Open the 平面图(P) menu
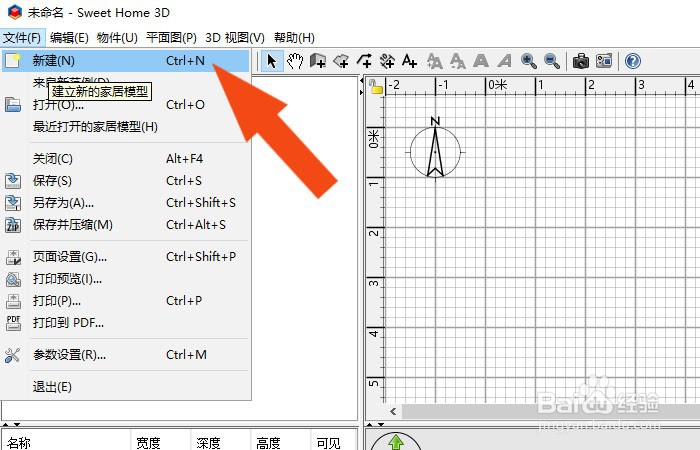The width and height of the screenshot is (700, 450). point(171,38)
